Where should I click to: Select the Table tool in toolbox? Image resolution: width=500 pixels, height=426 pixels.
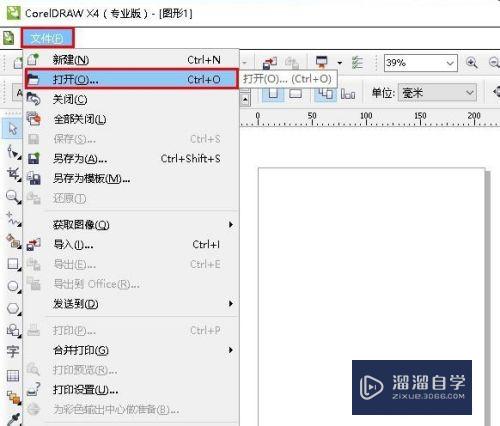tap(13, 376)
